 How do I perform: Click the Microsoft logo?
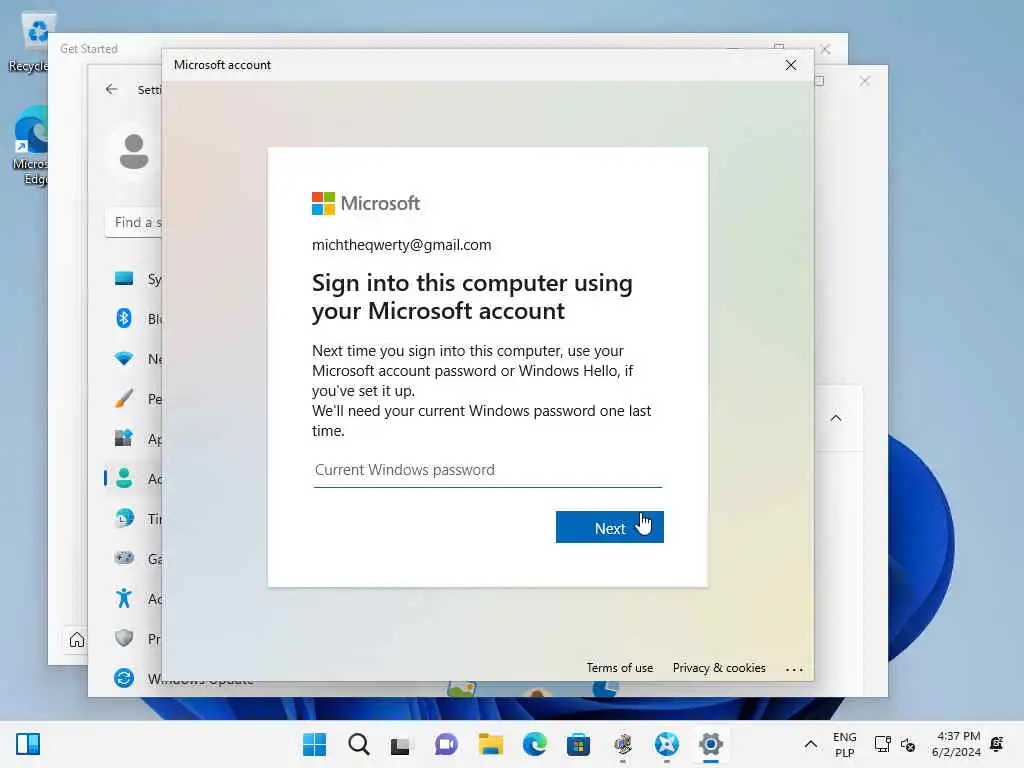[x=366, y=203]
